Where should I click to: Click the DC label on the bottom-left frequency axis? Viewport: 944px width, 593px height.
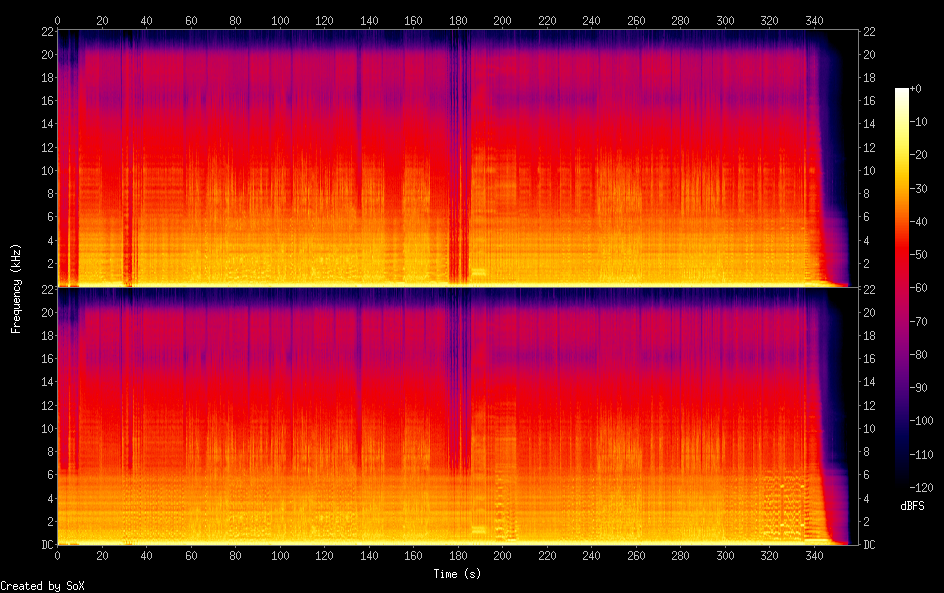pyautogui.click(x=46, y=544)
